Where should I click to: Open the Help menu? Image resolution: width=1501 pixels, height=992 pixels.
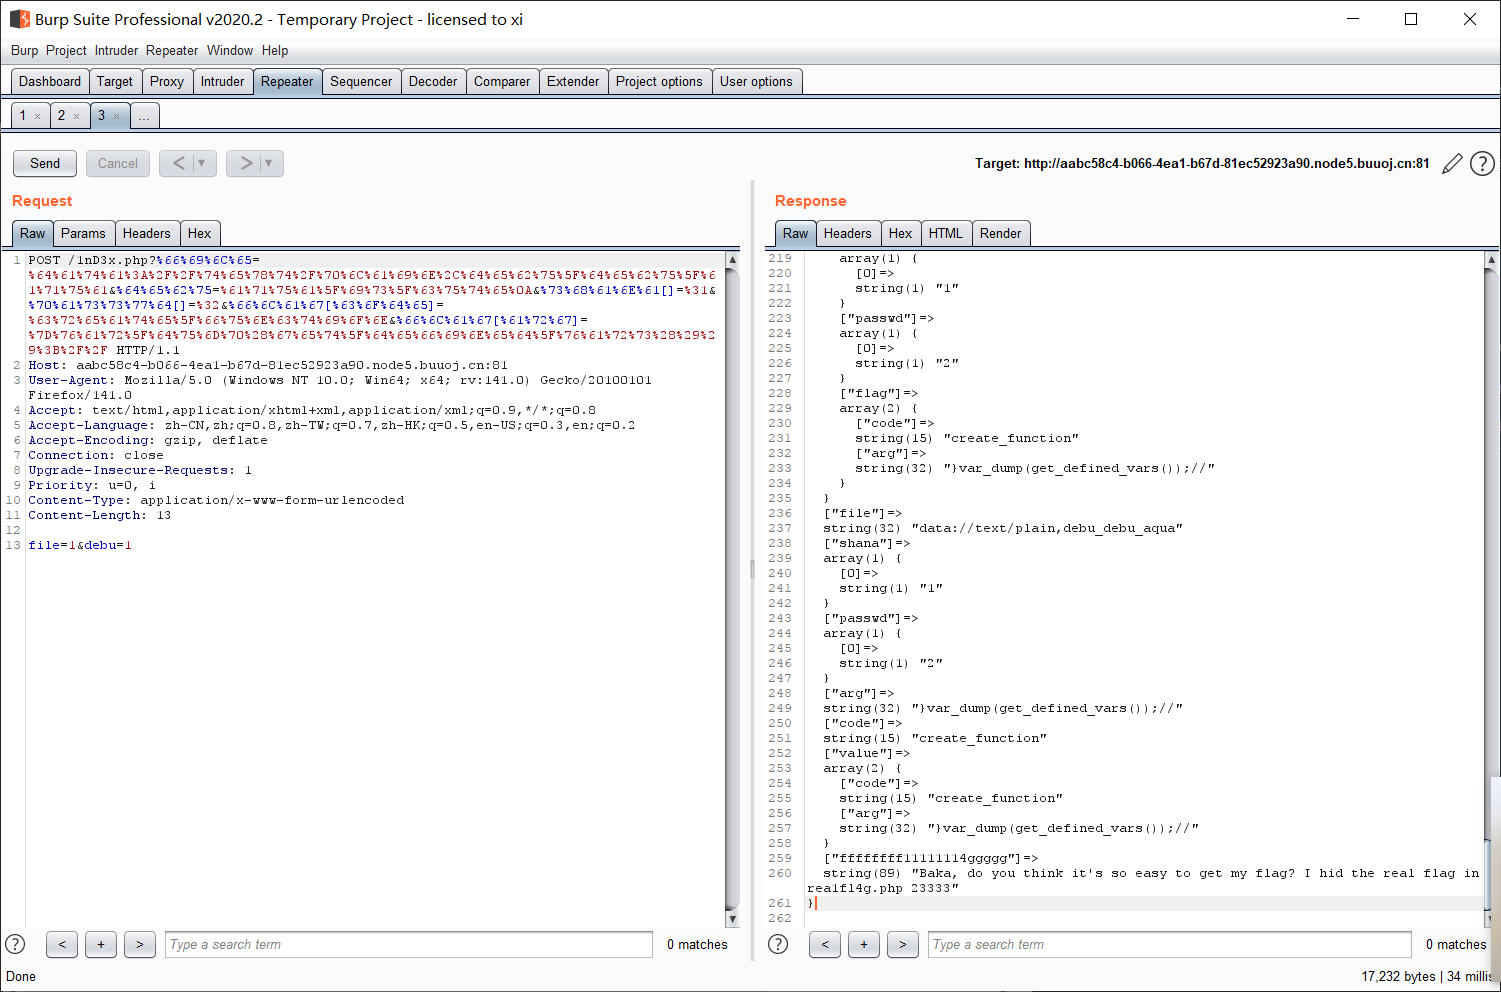[275, 50]
